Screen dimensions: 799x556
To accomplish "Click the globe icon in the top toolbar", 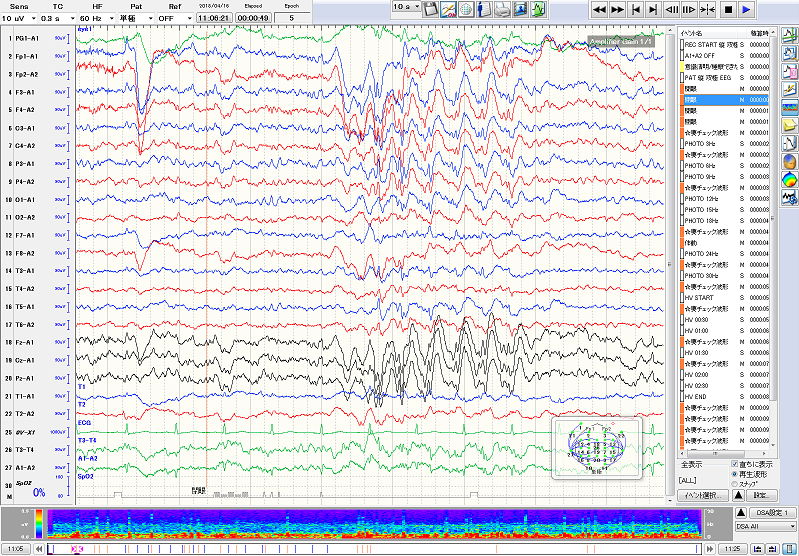I will click(x=466, y=8).
